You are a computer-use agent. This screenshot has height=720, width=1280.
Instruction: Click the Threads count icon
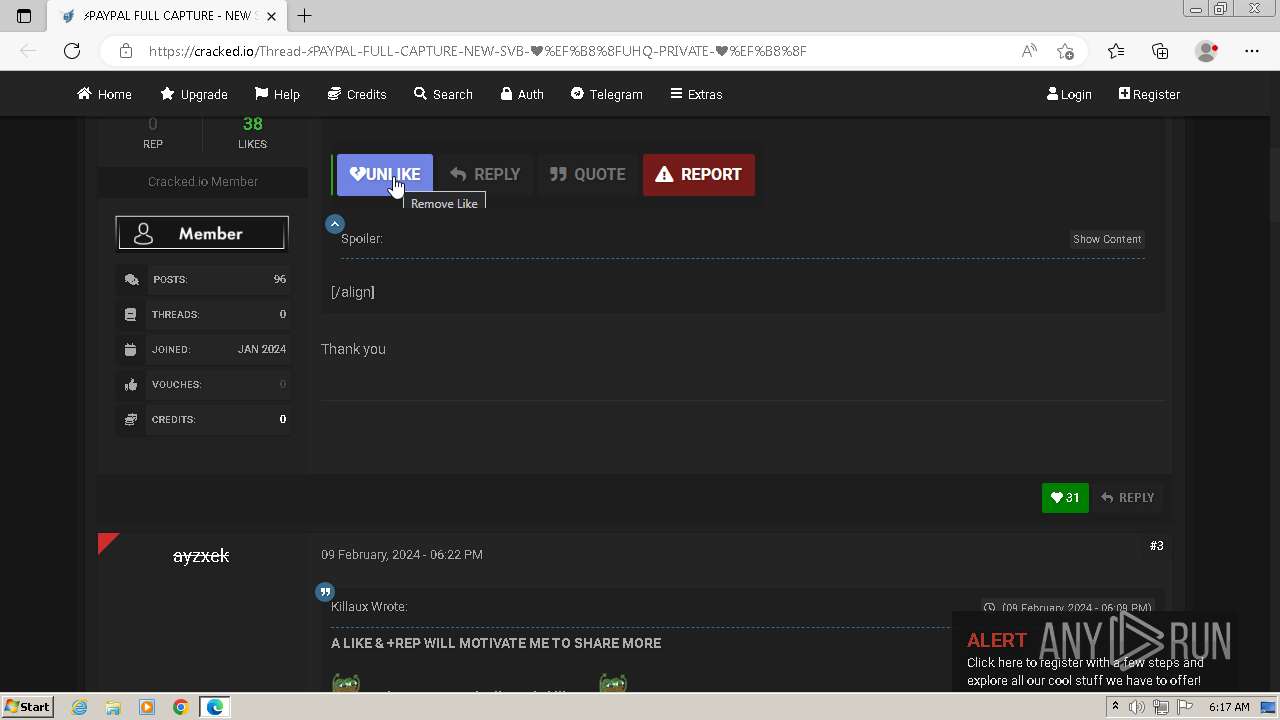tap(131, 315)
